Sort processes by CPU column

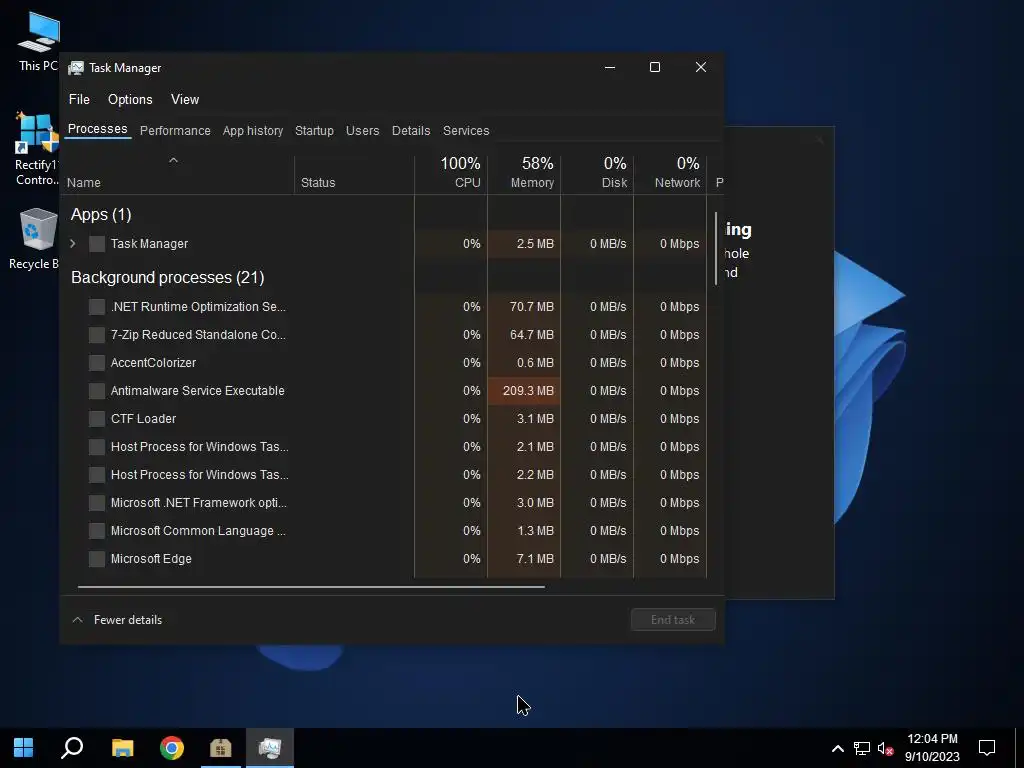coord(451,174)
